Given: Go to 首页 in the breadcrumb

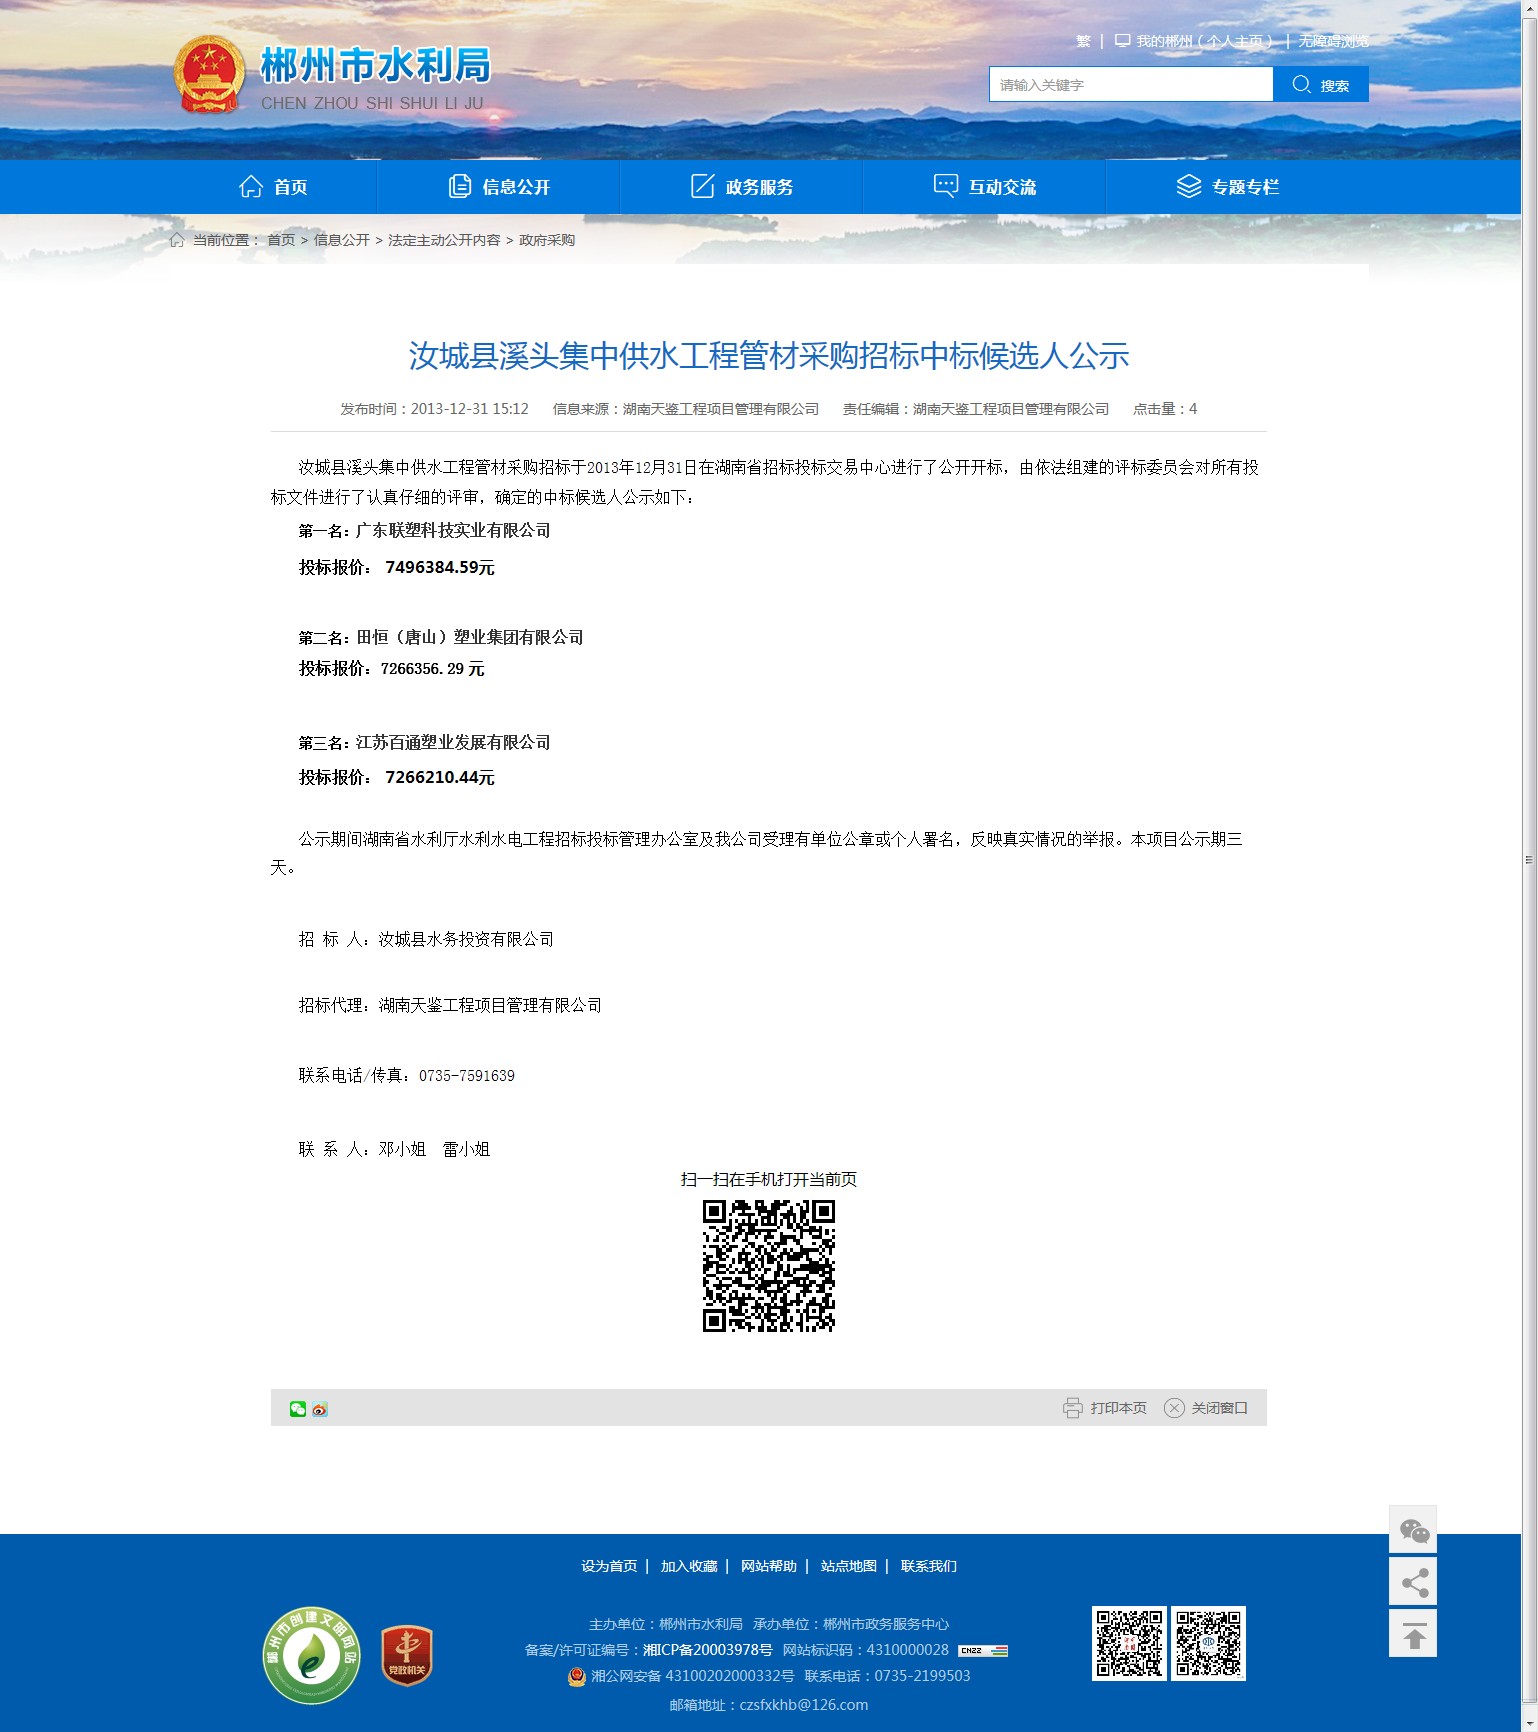Looking at the screenshot, I should [x=281, y=240].
